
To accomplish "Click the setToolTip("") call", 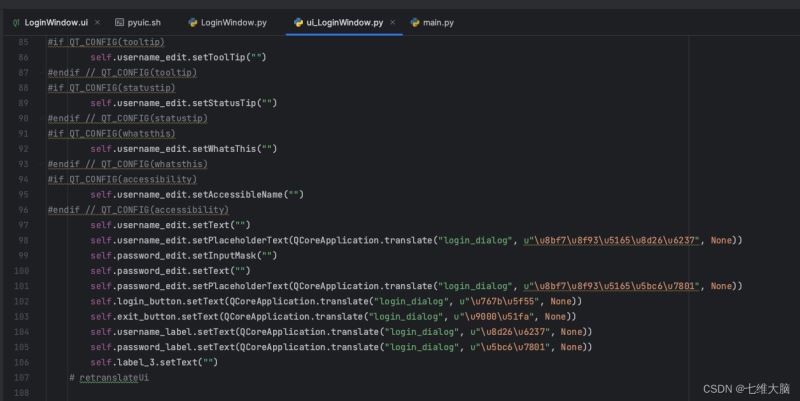I will pos(229,57).
